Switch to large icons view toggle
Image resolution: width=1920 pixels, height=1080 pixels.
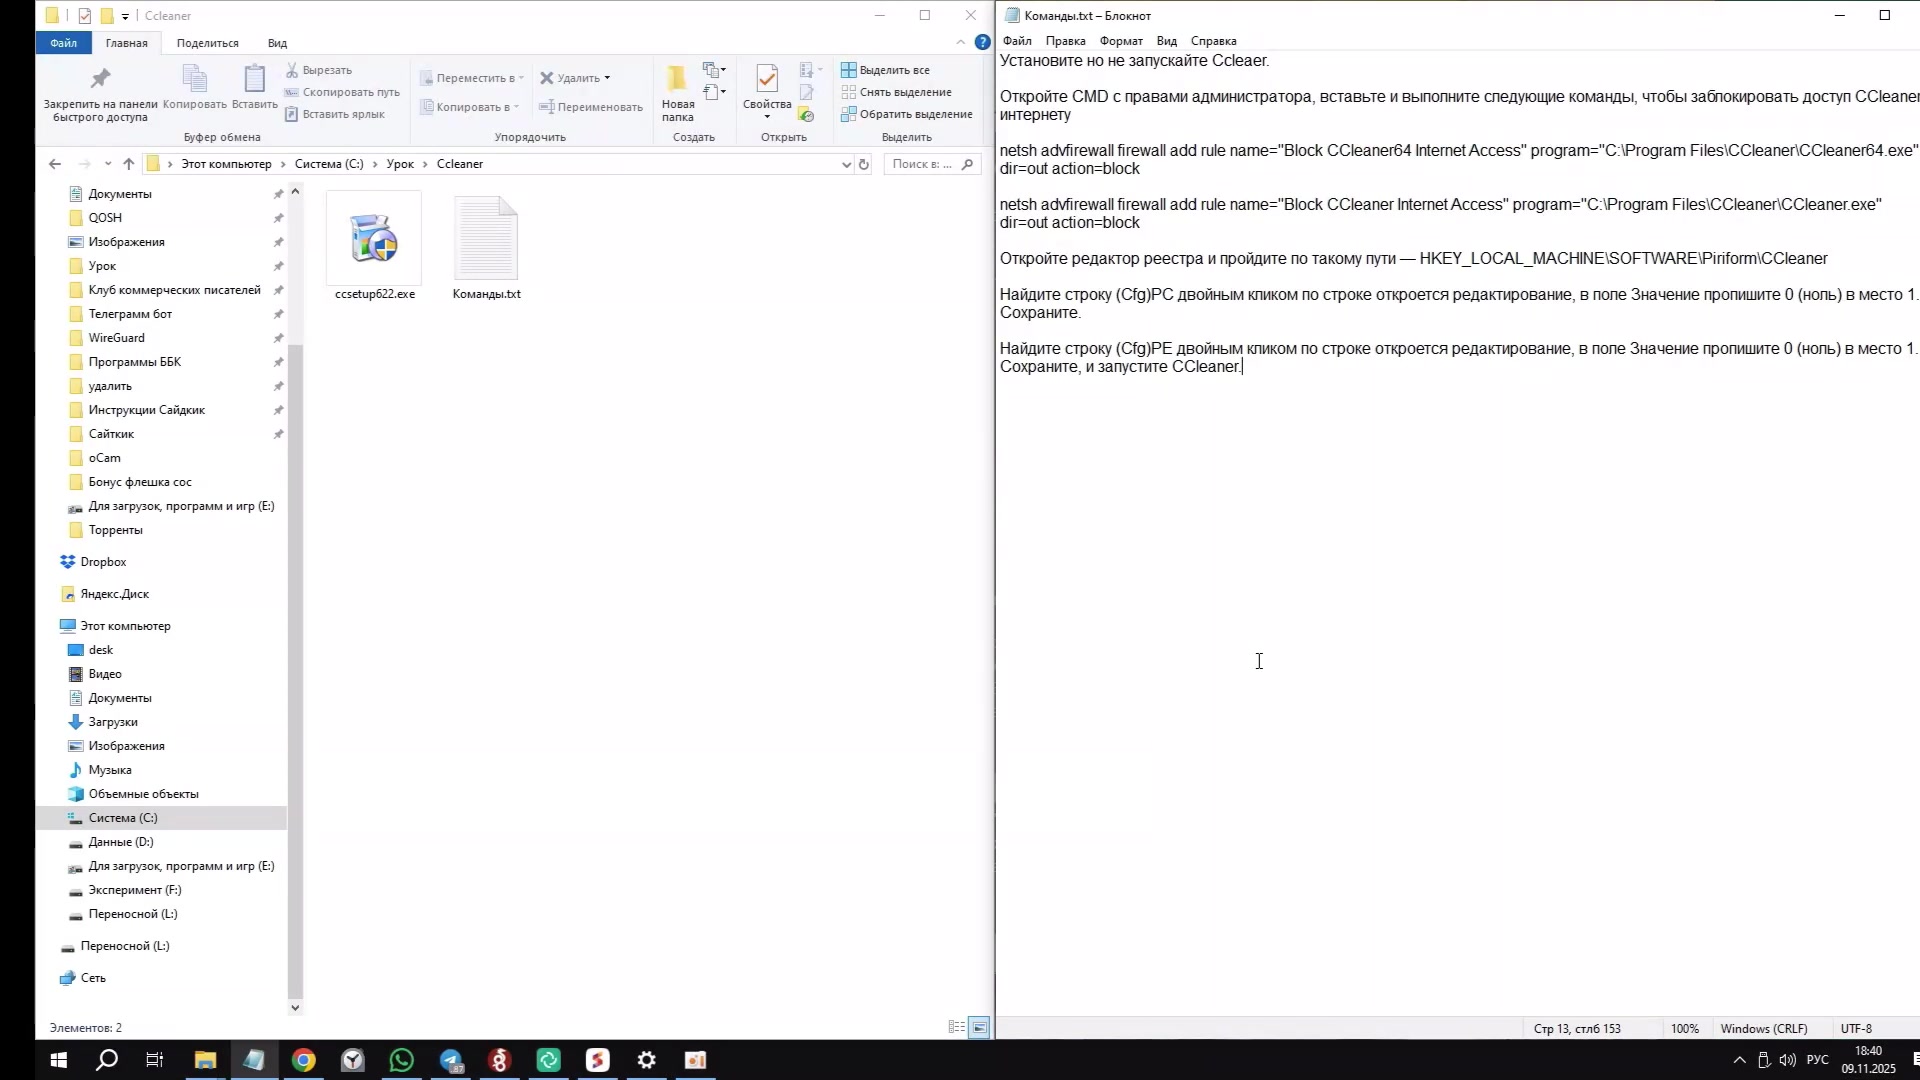979,1027
